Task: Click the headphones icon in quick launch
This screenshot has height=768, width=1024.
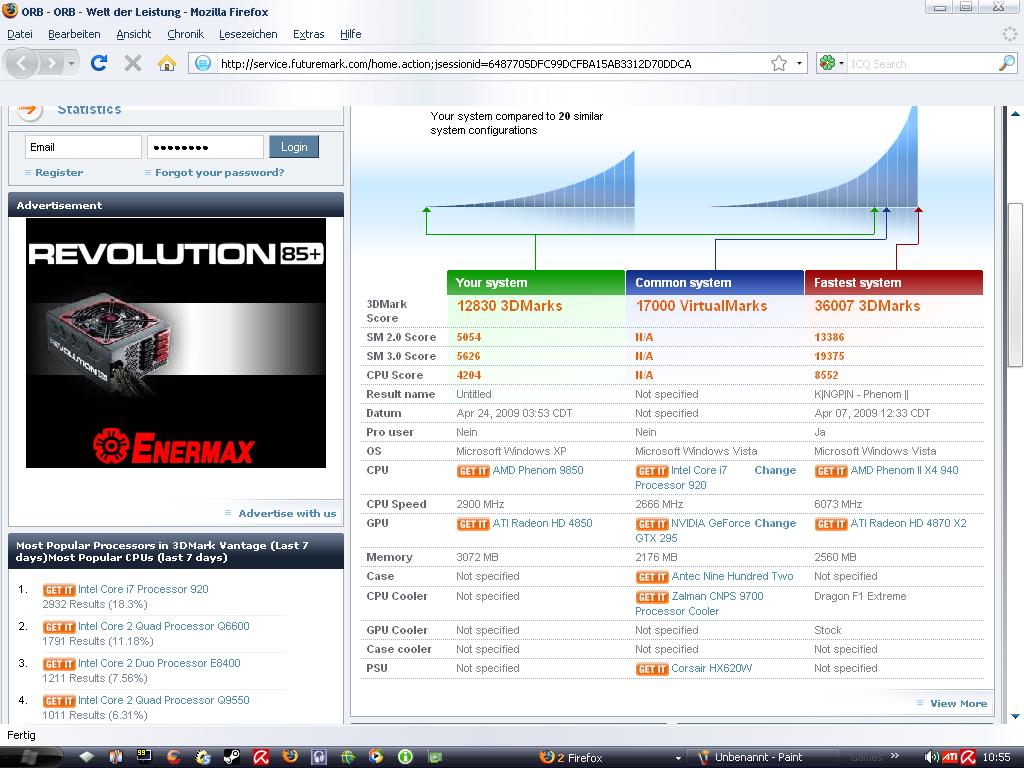Action: (319, 757)
